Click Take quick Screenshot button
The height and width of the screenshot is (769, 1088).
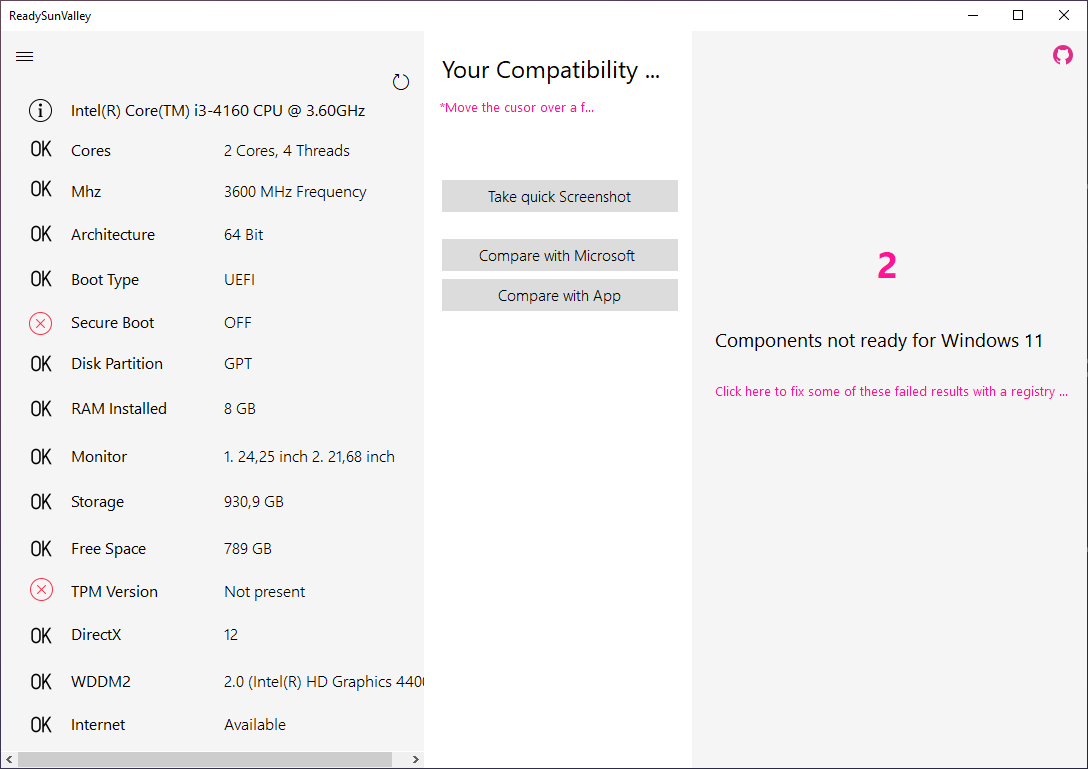pyautogui.click(x=559, y=196)
